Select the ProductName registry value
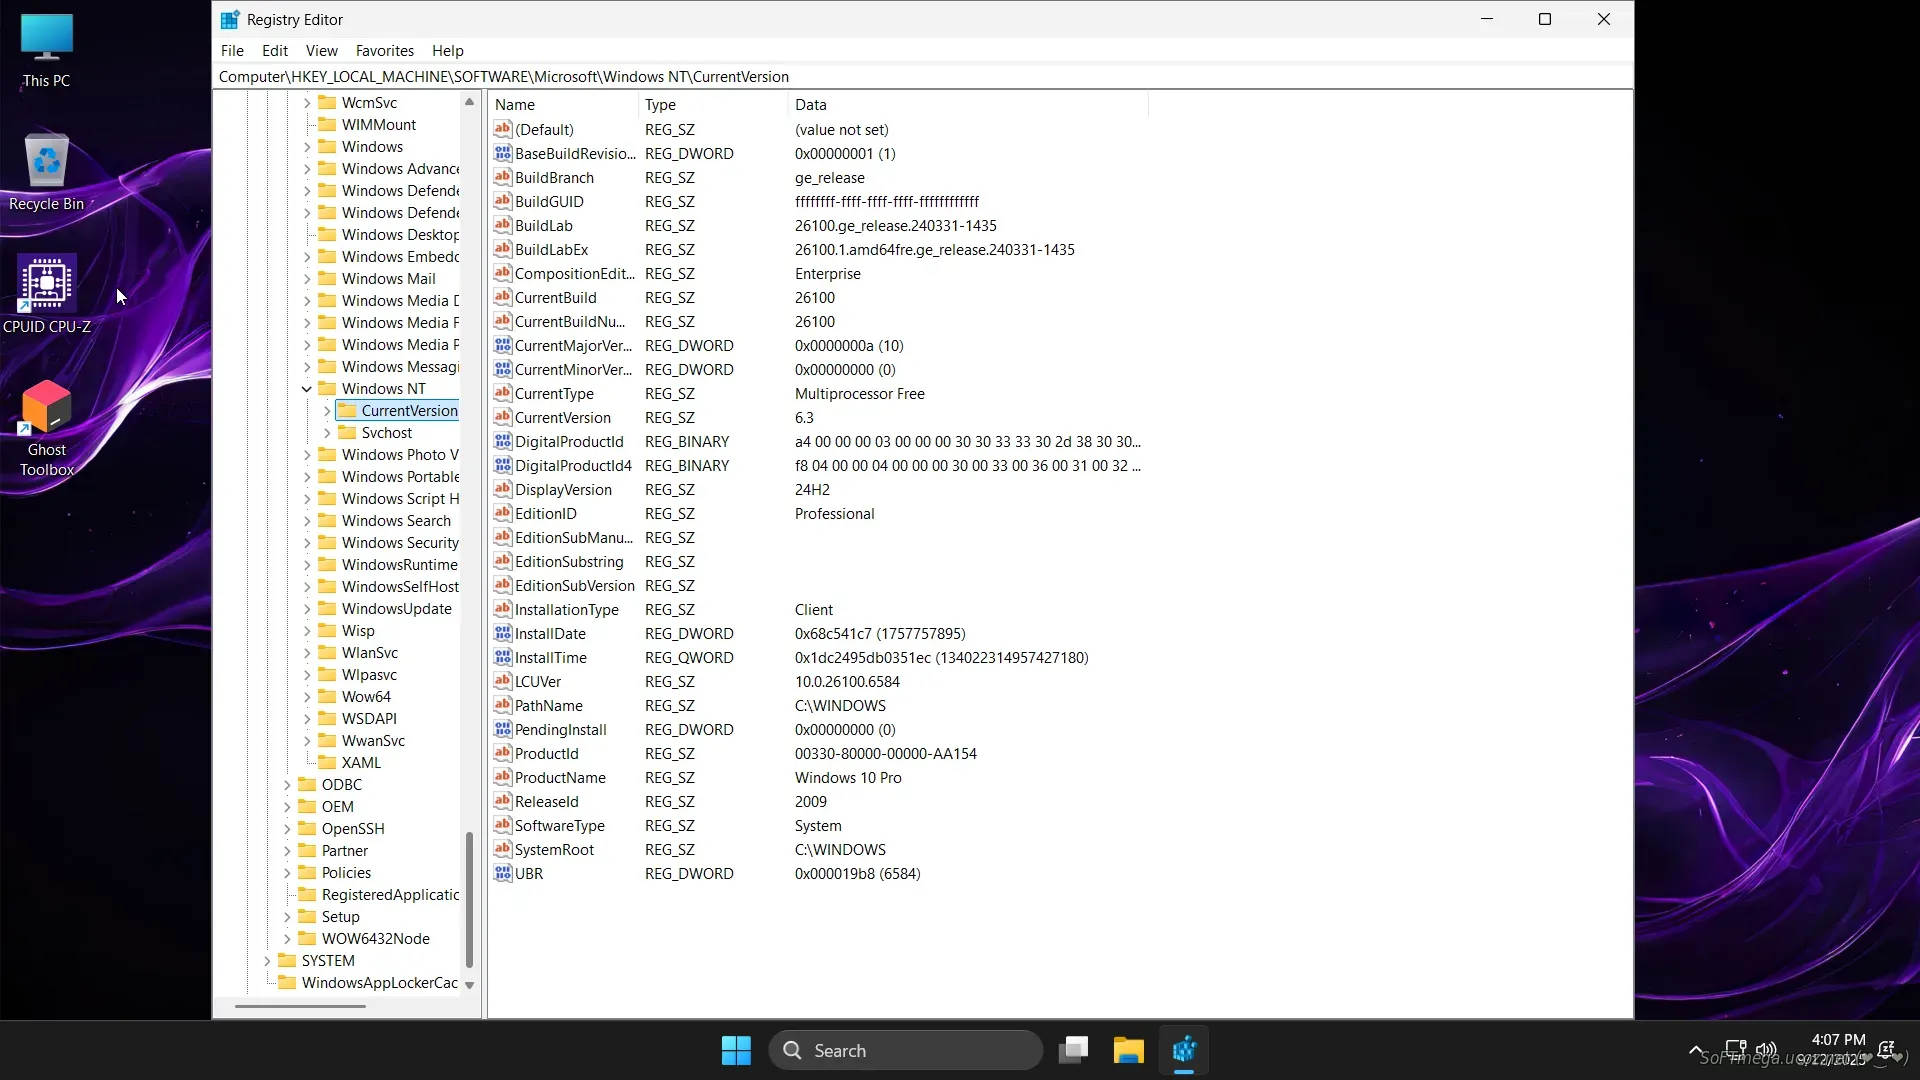1920x1080 pixels. pyautogui.click(x=560, y=777)
